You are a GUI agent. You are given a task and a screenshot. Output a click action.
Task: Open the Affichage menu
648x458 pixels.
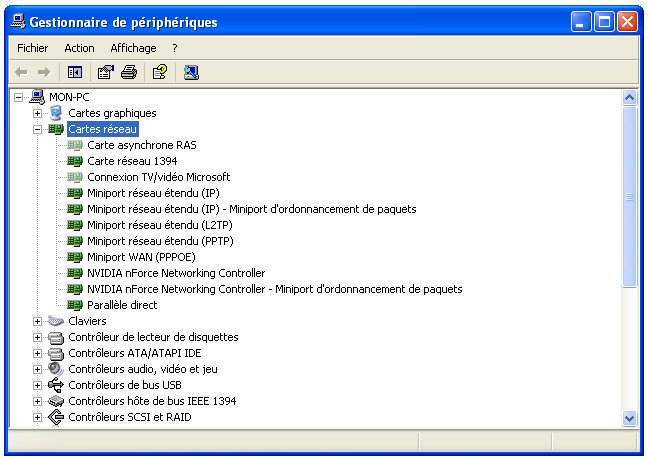coord(133,48)
